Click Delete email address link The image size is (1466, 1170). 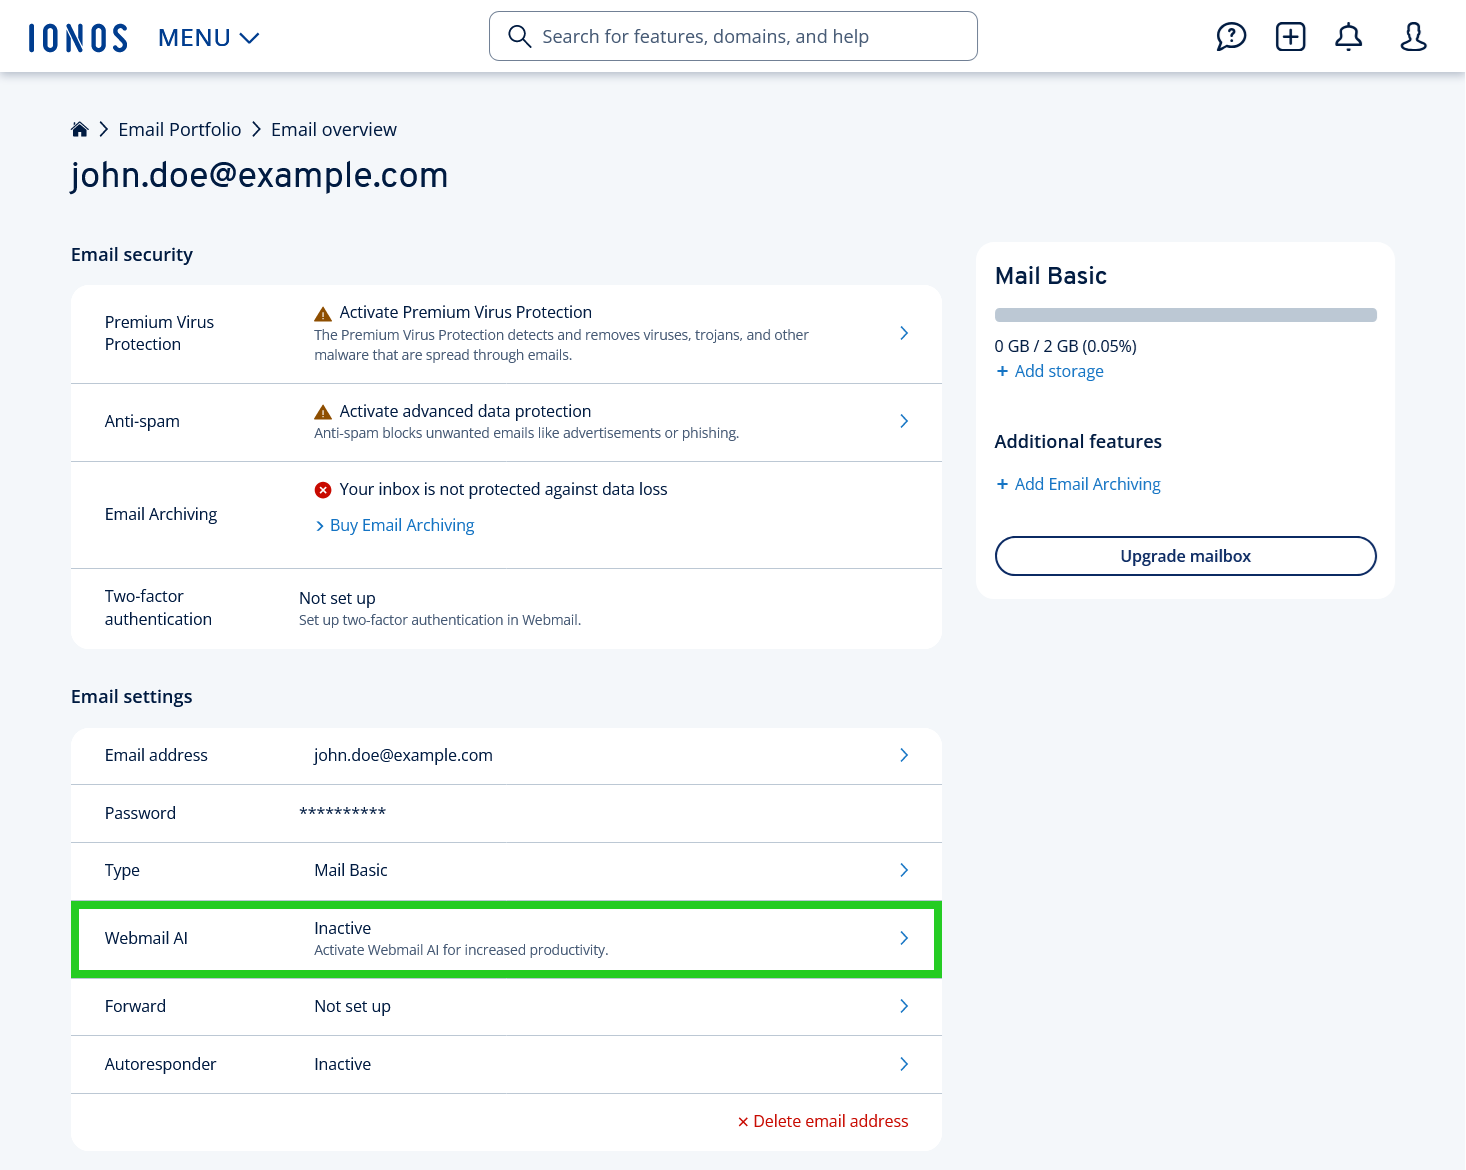[823, 1121]
